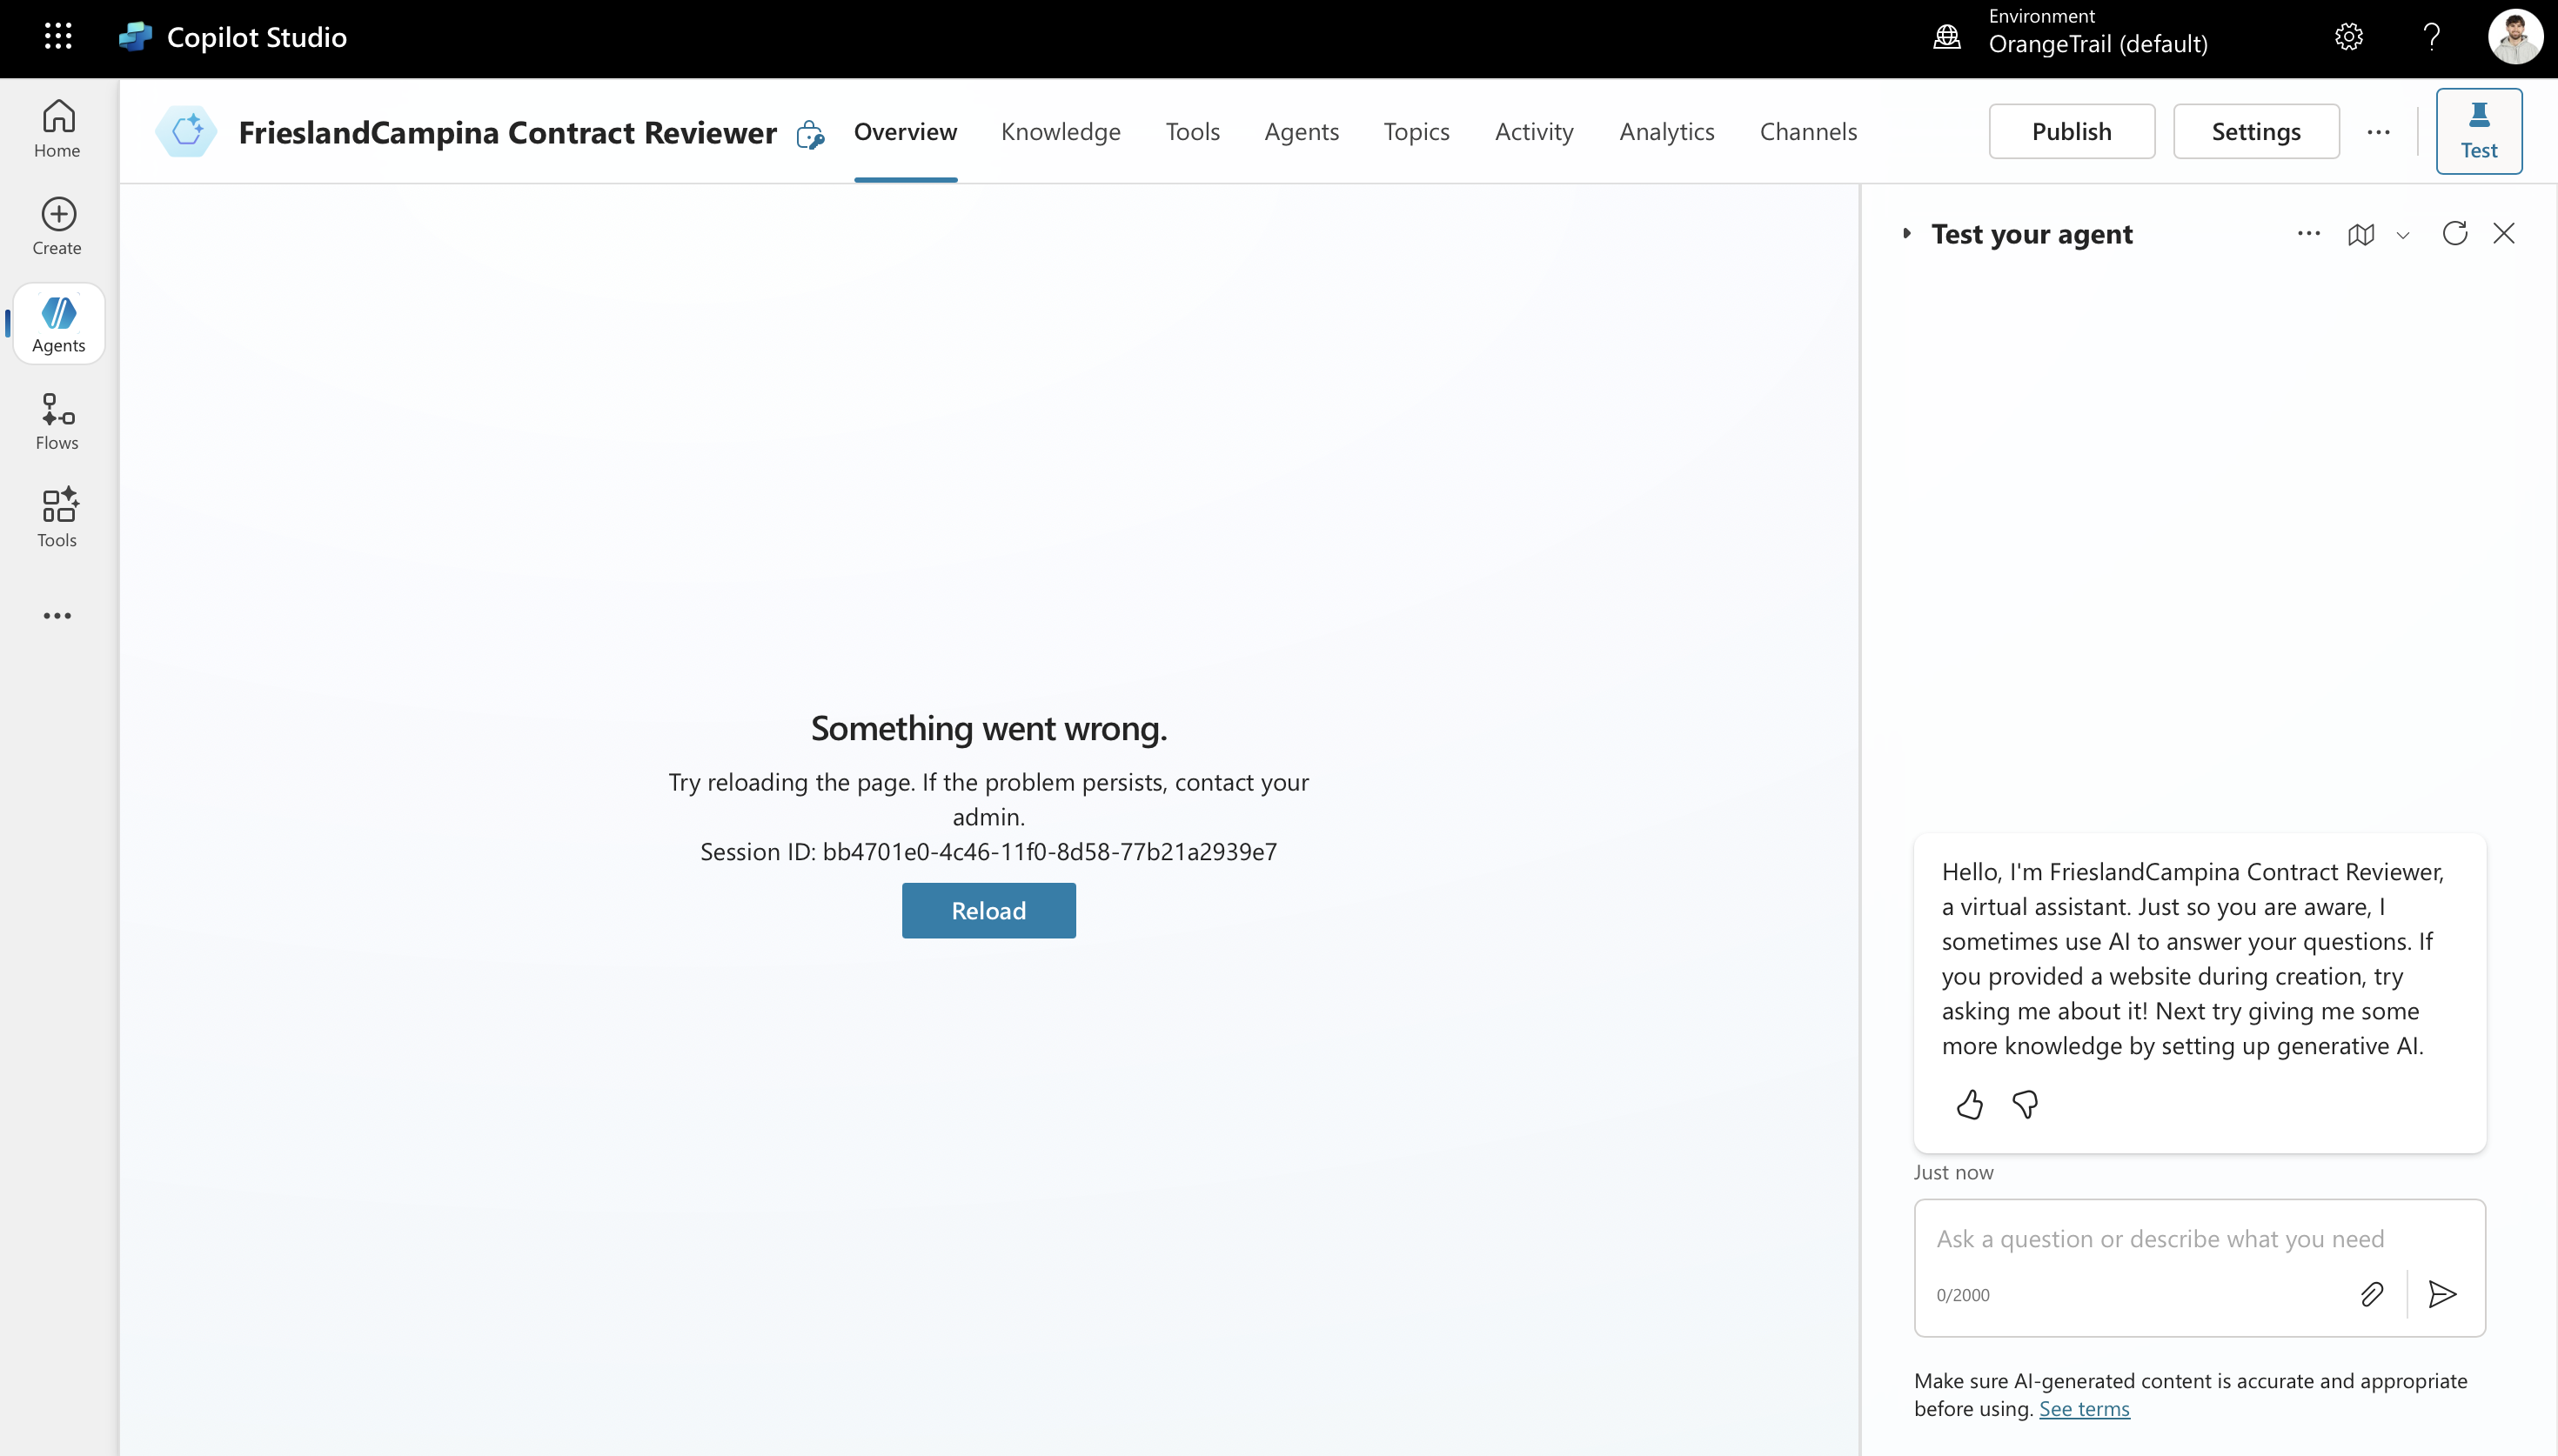Viewport: 2558px width, 1456px height.
Task: Click the Reload button
Action: coord(988,910)
